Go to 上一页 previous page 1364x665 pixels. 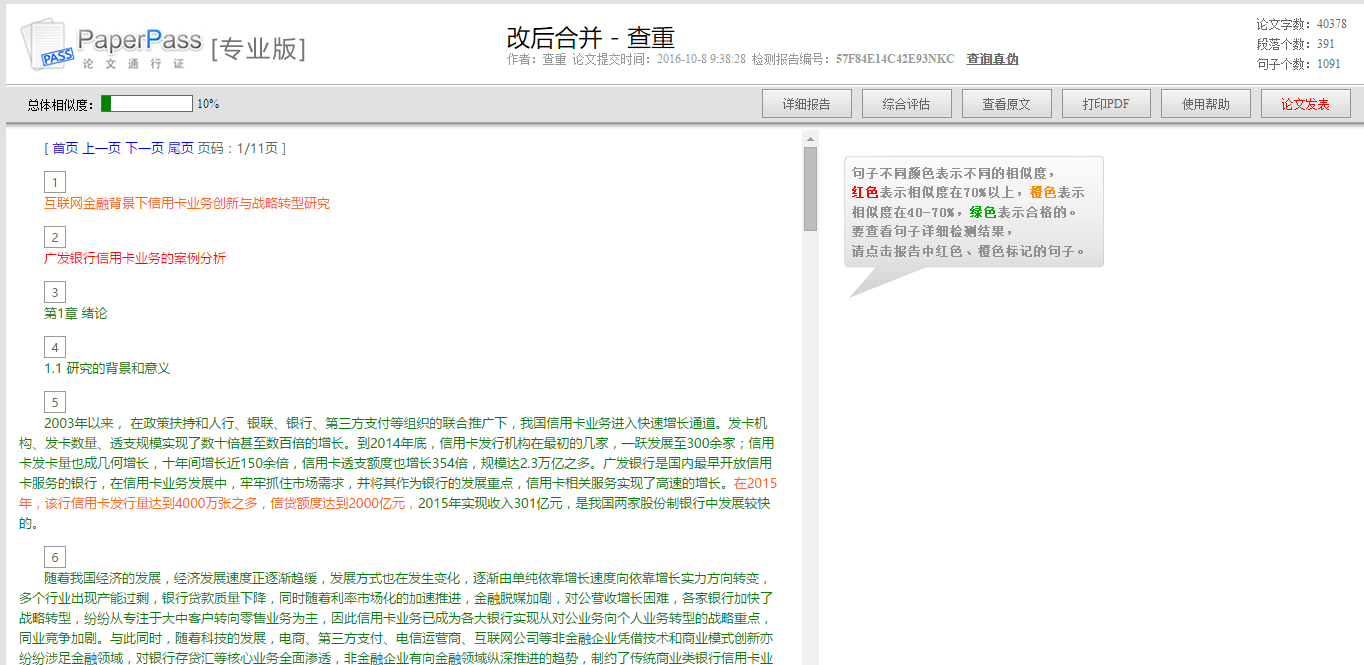101,148
